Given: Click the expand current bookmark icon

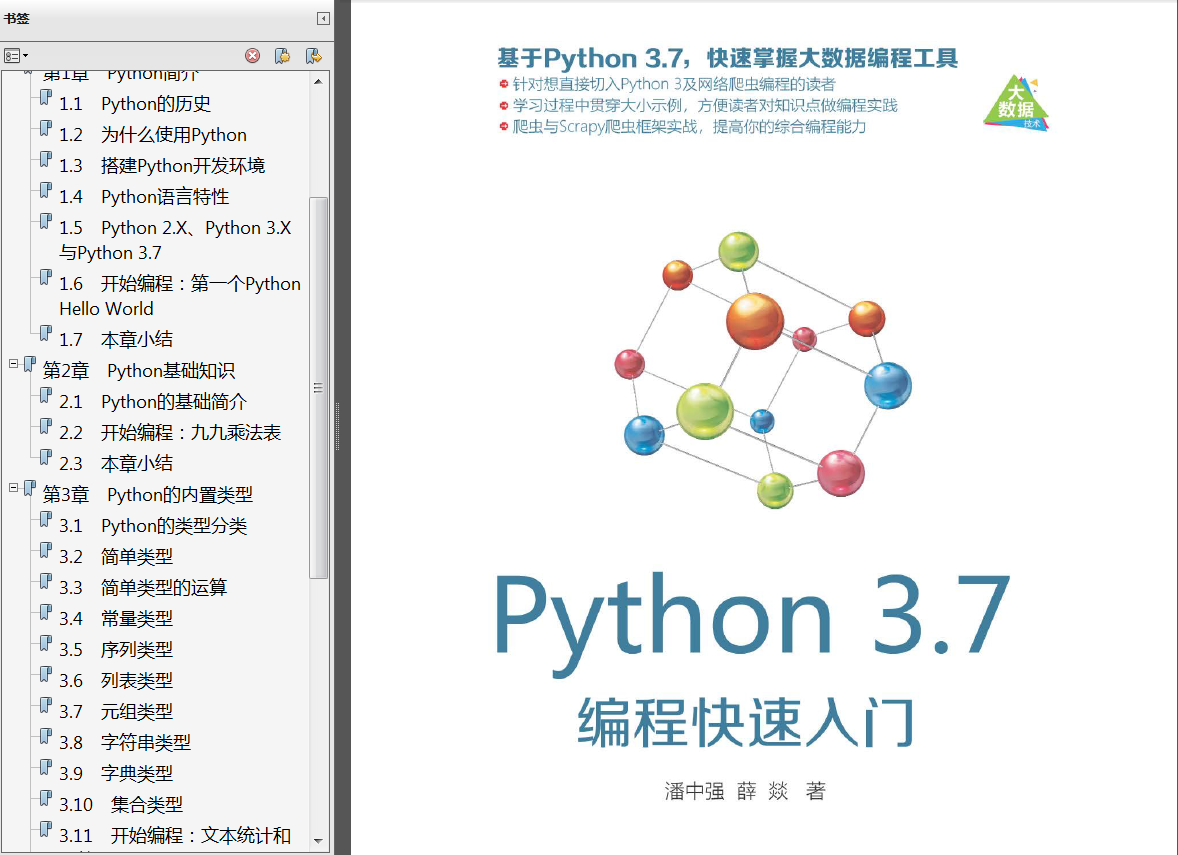Looking at the screenshot, I should pos(314,56).
